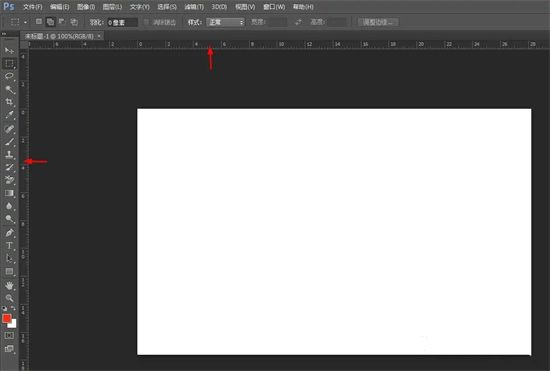Screen dimensions: 550x371
Task: Select the Eraser tool
Action: click(x=9, y=180)
